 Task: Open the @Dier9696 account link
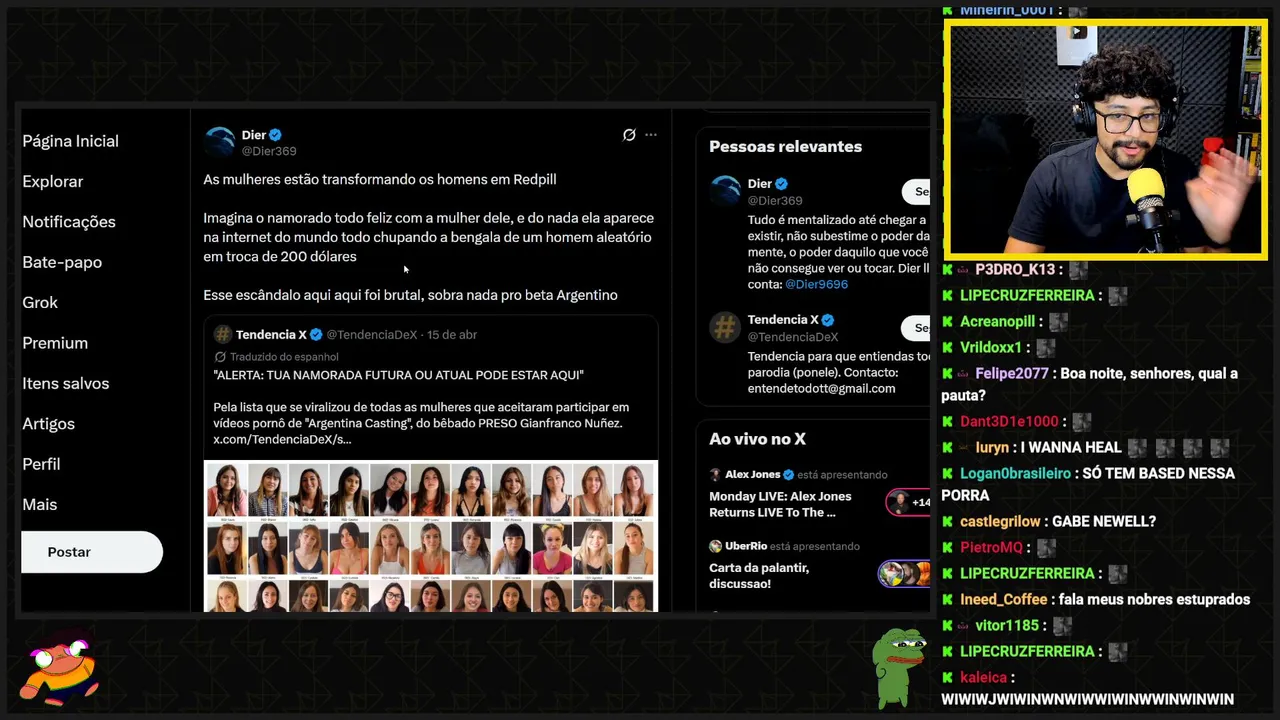point(816,284)
